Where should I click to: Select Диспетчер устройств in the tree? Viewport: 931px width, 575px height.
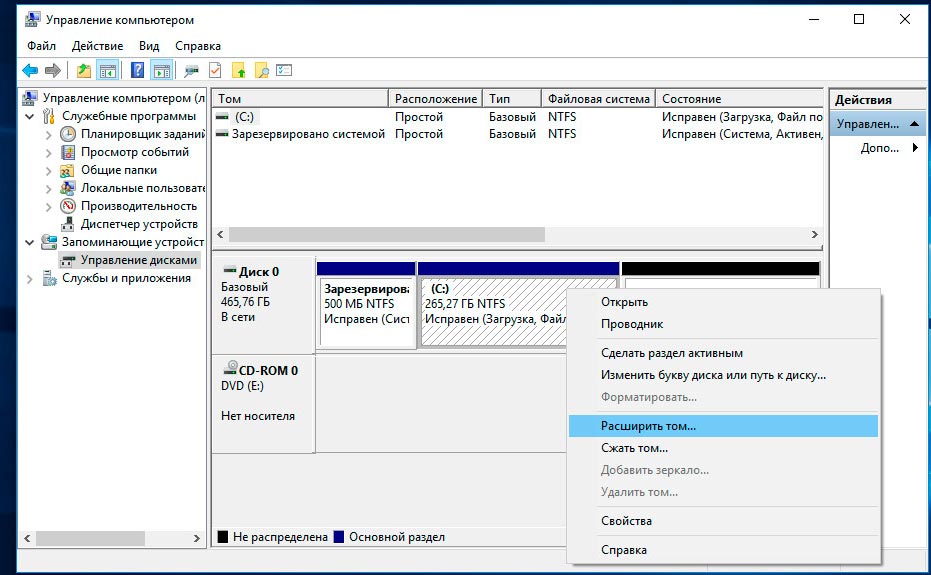point(138,224)
